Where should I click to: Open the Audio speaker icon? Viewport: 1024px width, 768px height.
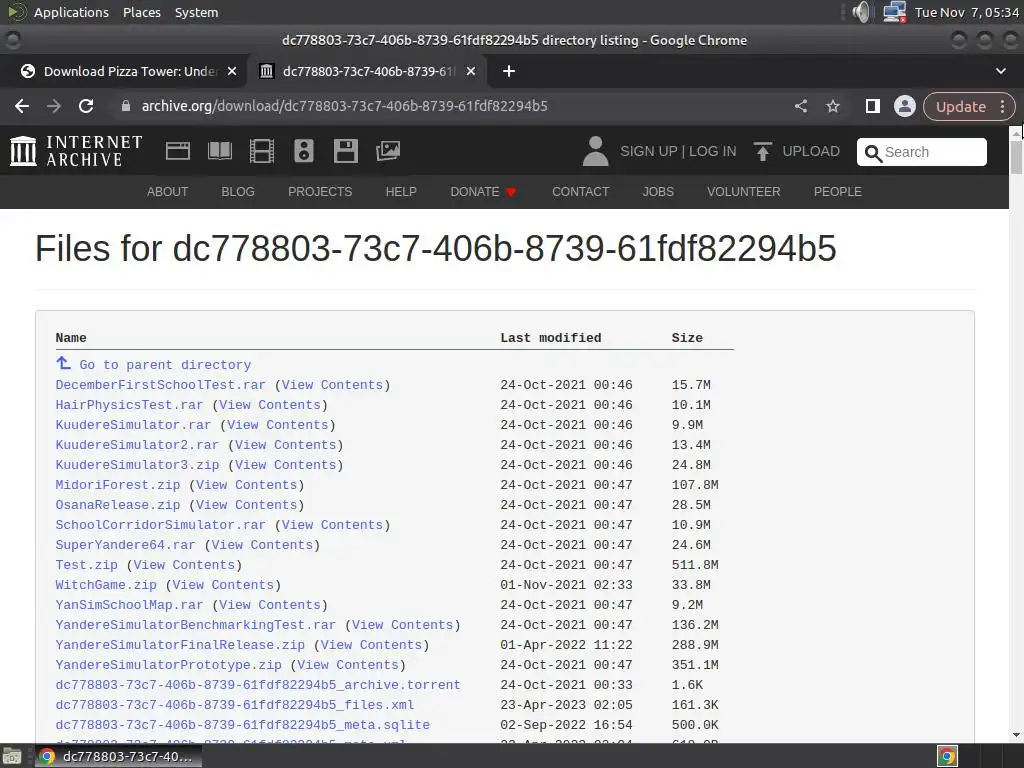click(304, 151)
